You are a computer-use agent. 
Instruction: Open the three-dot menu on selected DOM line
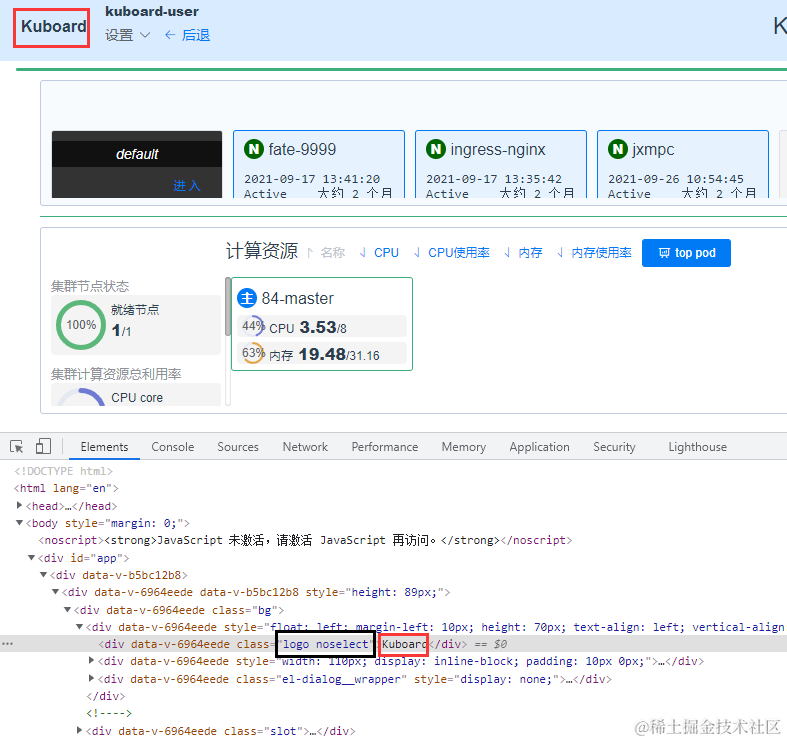[7, 644]
